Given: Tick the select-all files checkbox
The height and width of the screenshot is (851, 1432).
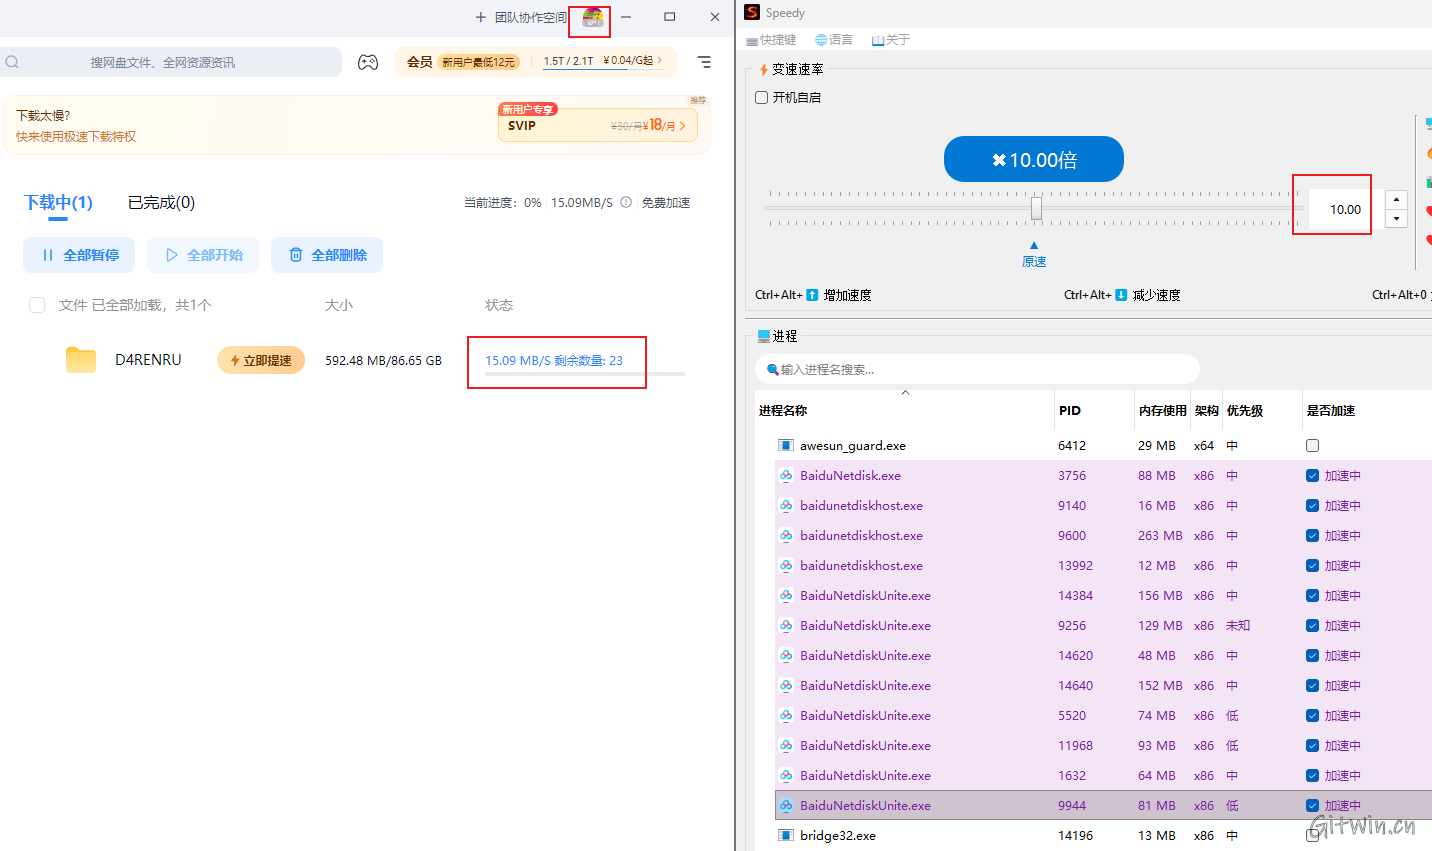Looking at the screenshot, I should pos(37,305).
